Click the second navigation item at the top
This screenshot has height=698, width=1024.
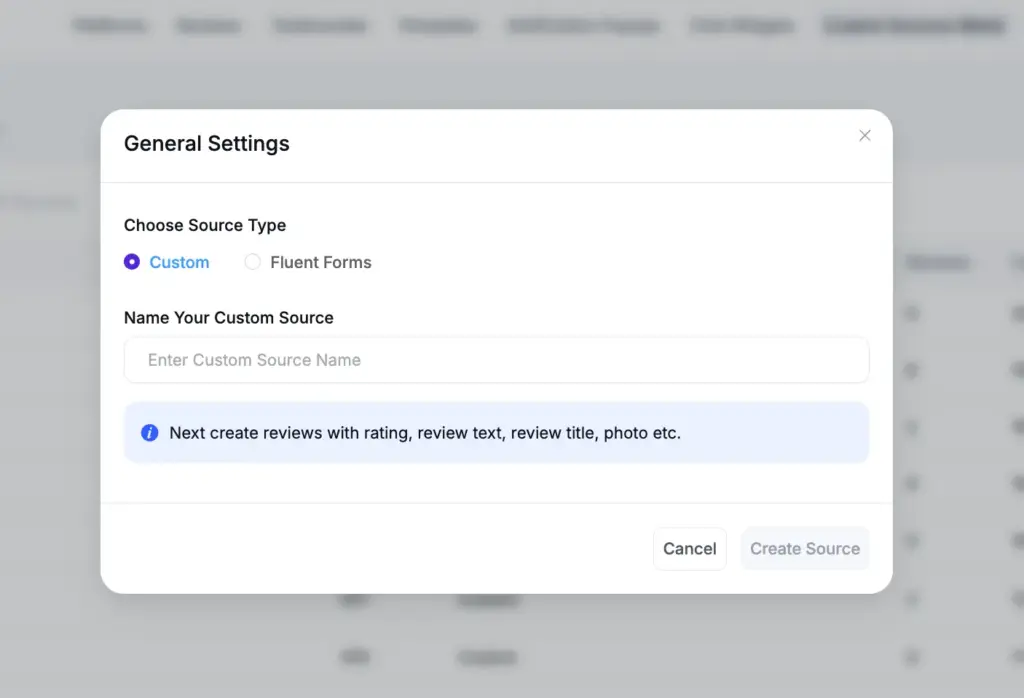[208, 25]
